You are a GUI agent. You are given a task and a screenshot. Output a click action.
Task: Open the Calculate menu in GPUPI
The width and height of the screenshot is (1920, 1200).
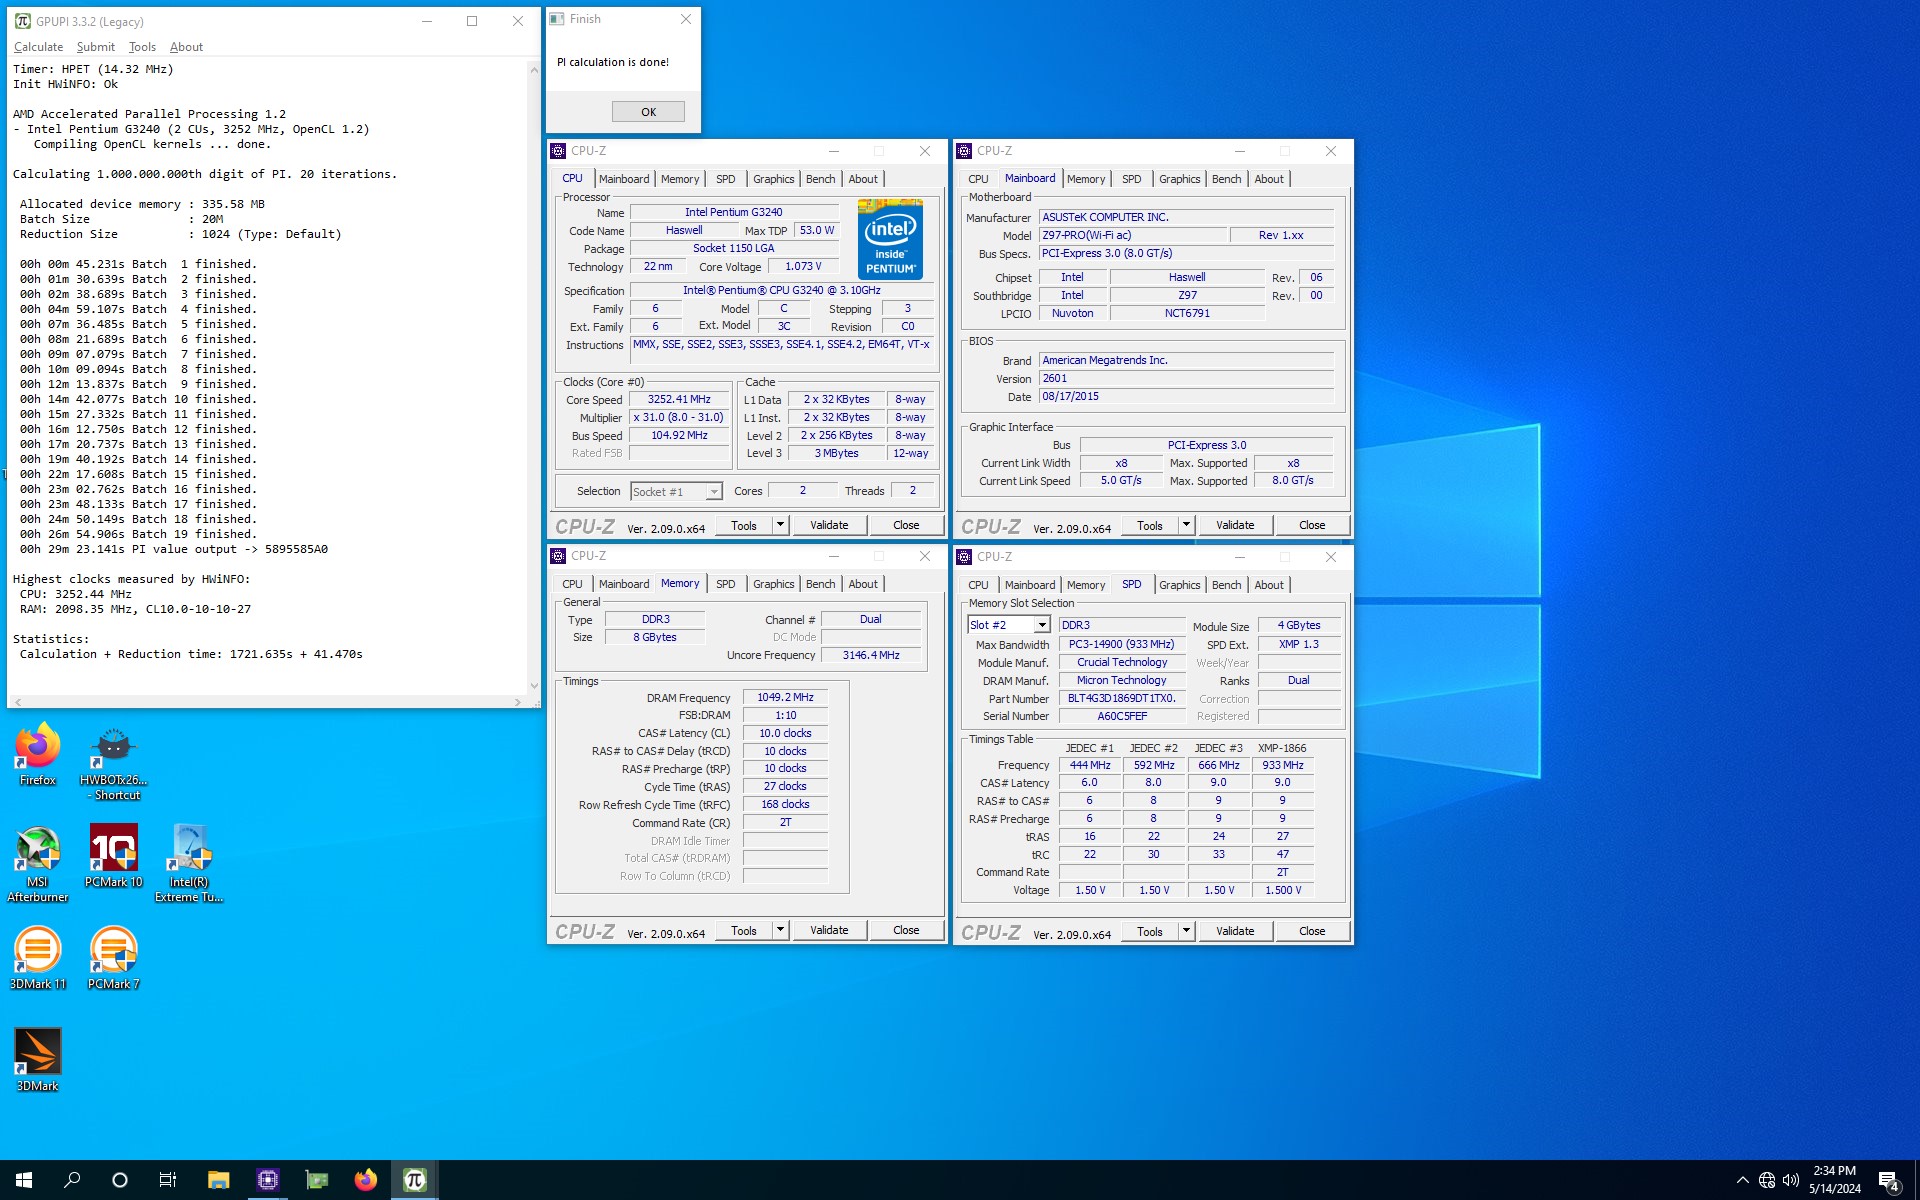pyautogui.click(x=38, y=47)
